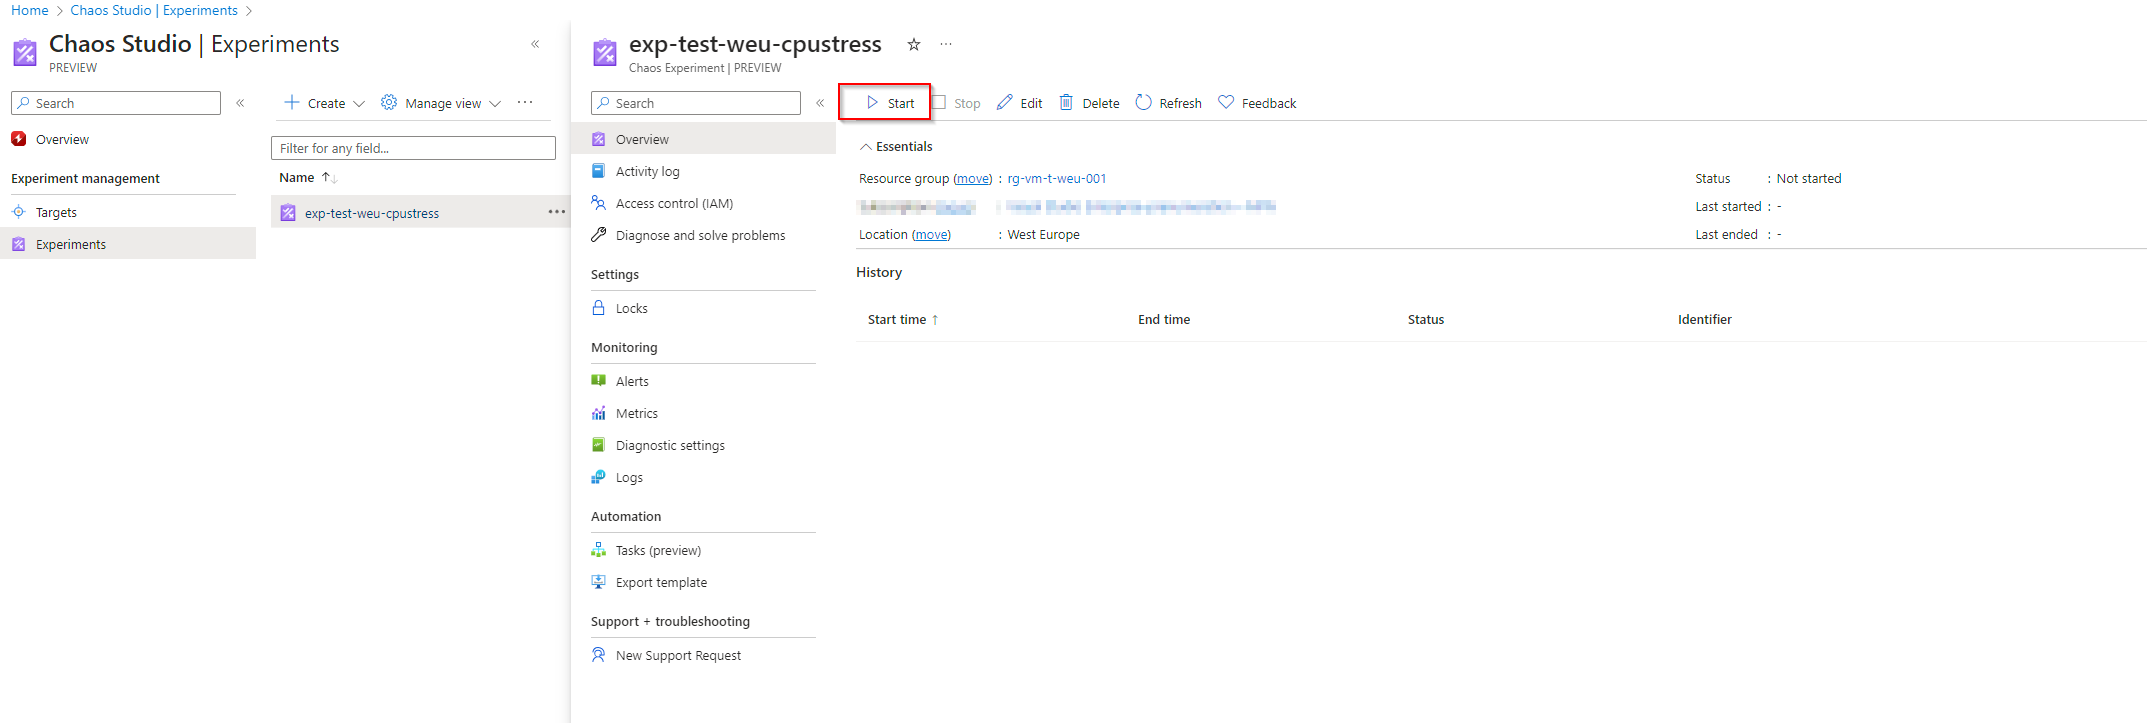Image resolution: width=2147 pixels, height=723 pixels.
Task: Click the Logs icon
Action: click(x=598, y=477)
